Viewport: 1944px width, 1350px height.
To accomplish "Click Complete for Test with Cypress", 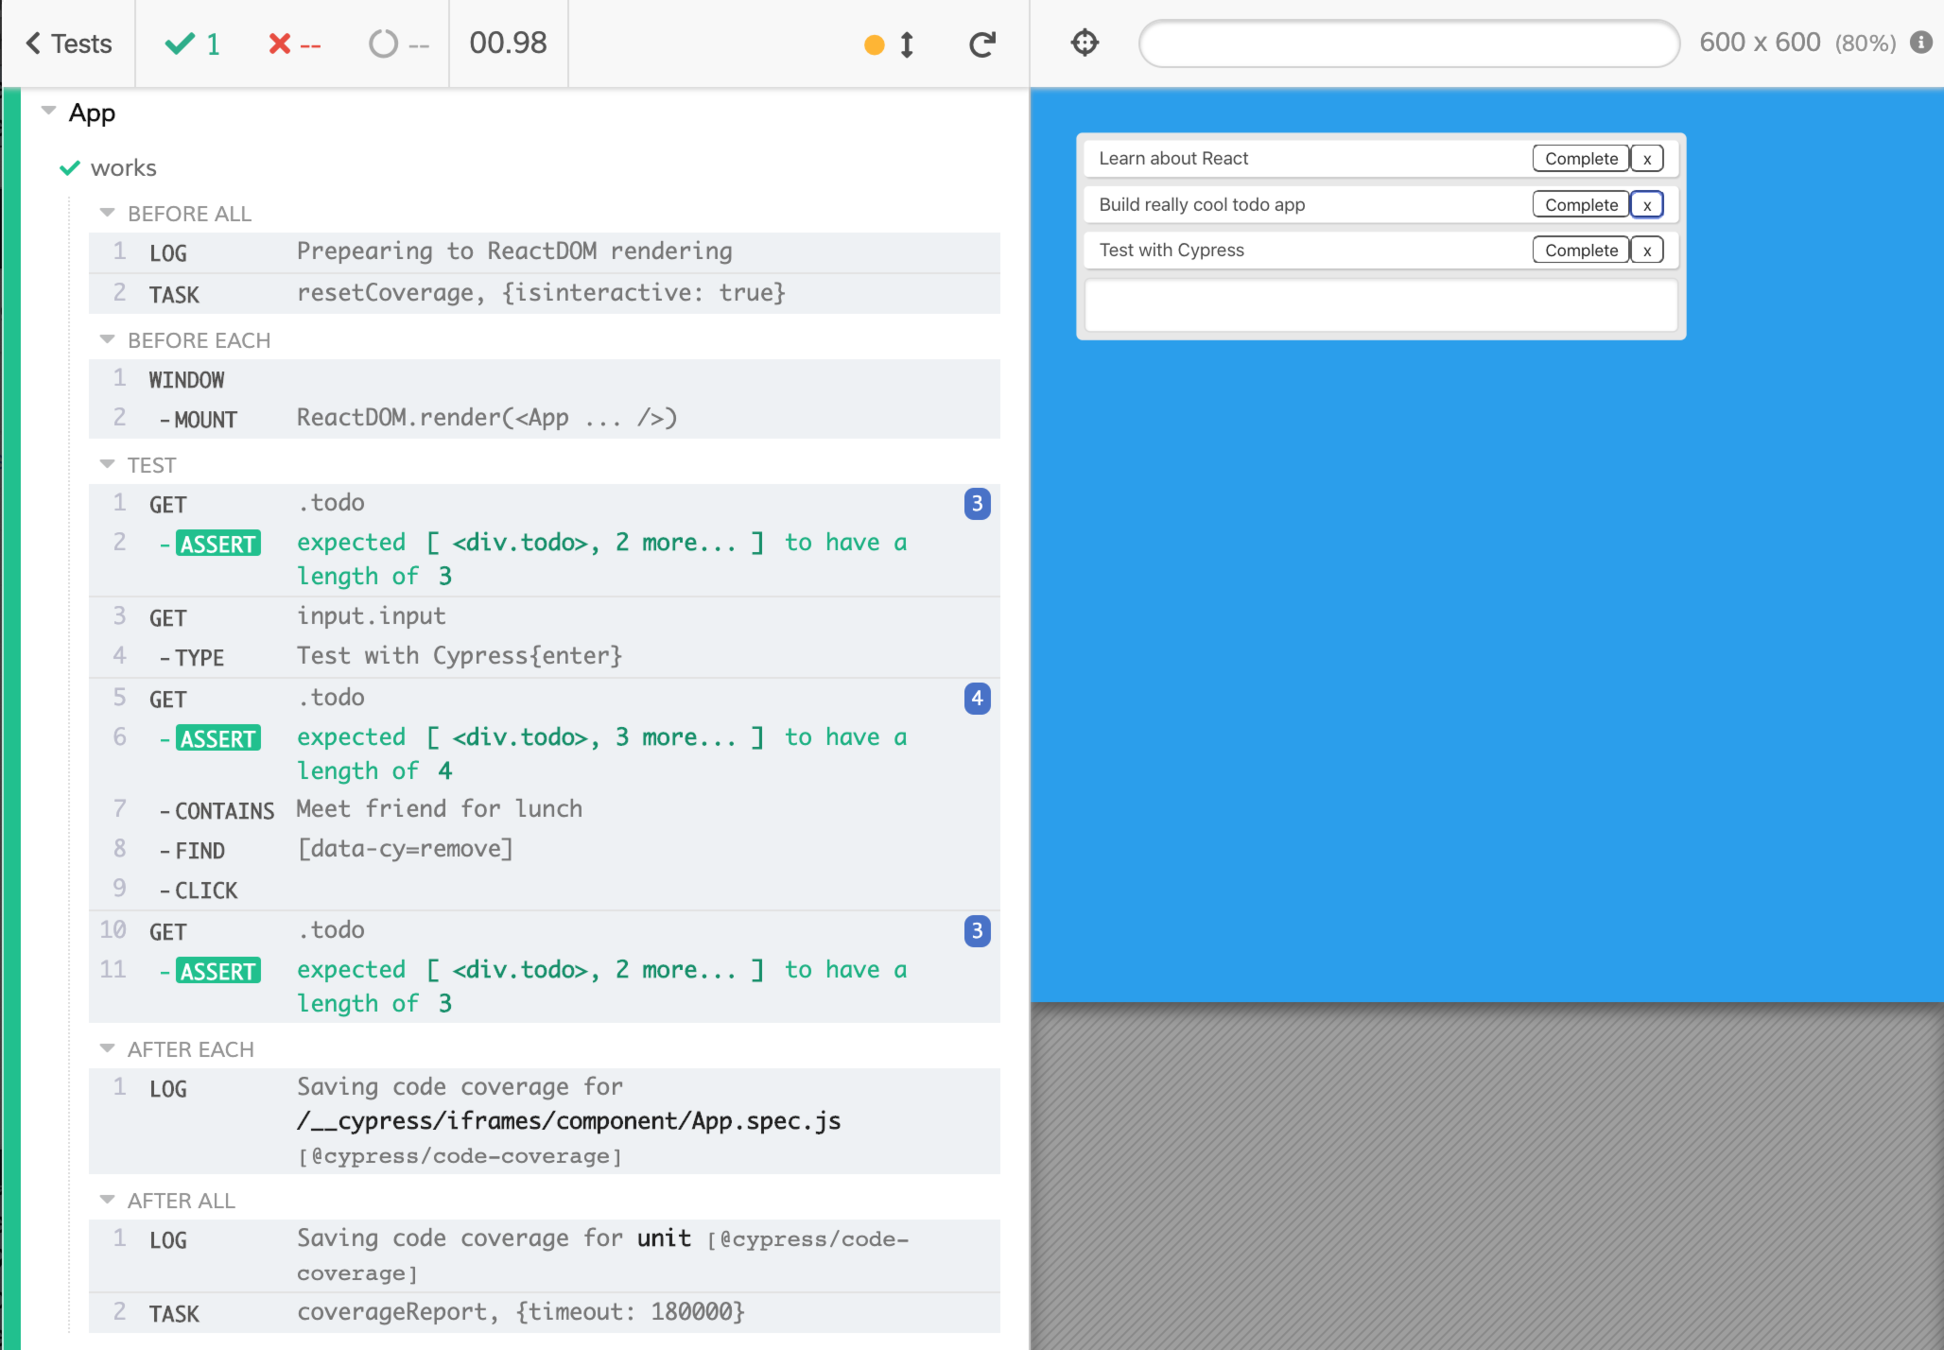I will 1580,250.
